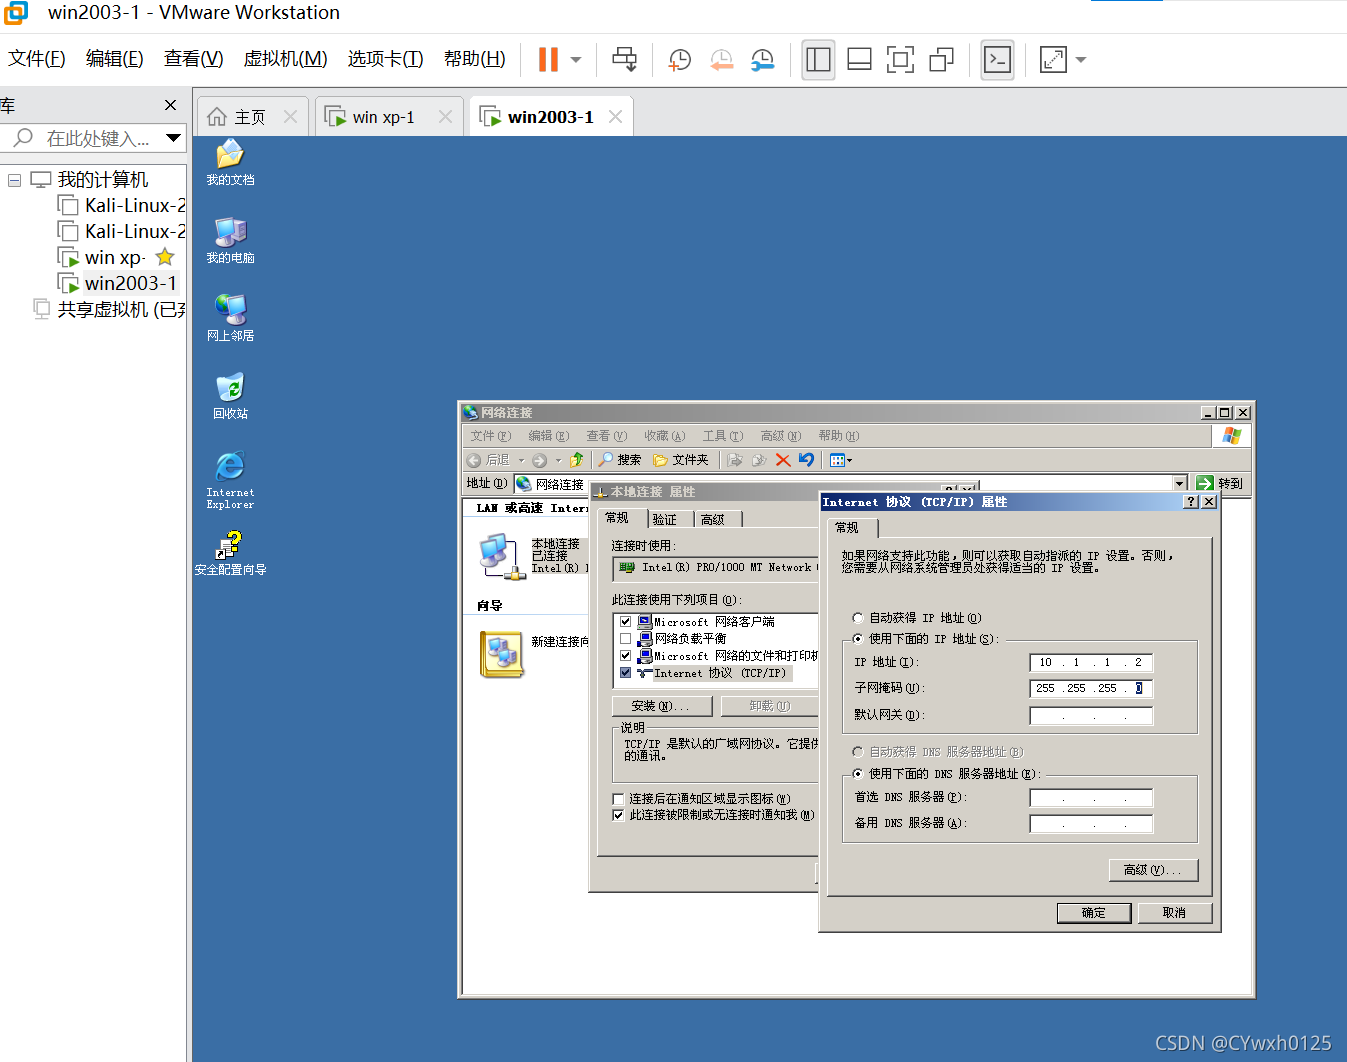
Task: Open dropdown next to stretch display icon
Action: click(x=1081, y=60)
